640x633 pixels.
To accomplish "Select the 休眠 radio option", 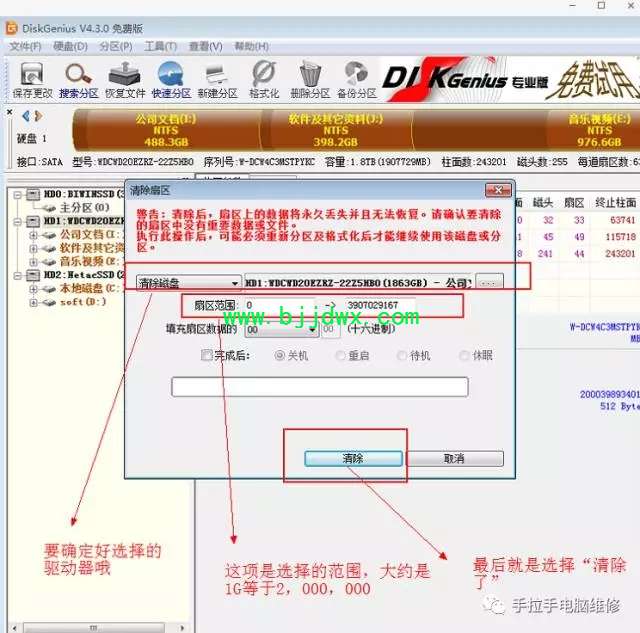I will (x=464, y=355).
